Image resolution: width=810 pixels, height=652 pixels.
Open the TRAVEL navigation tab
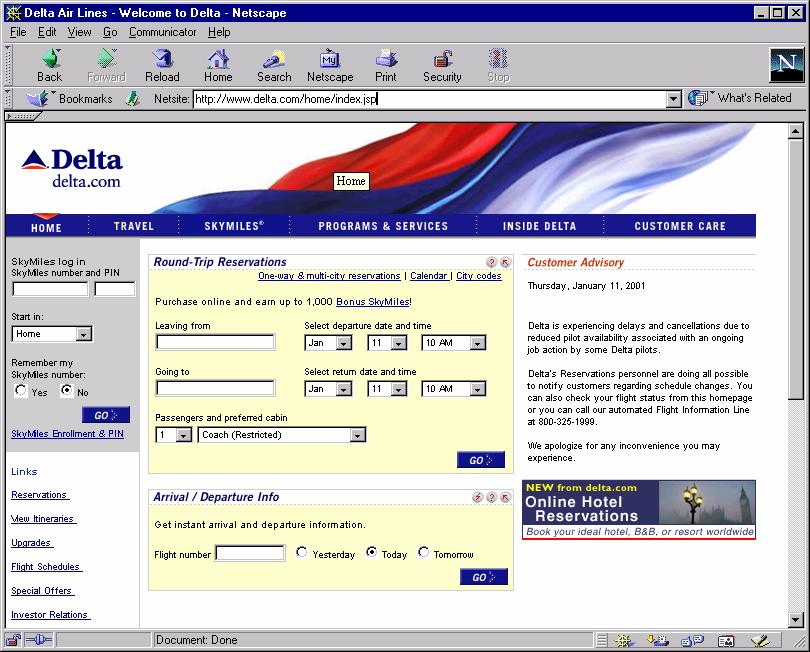(x=134, y=226)
